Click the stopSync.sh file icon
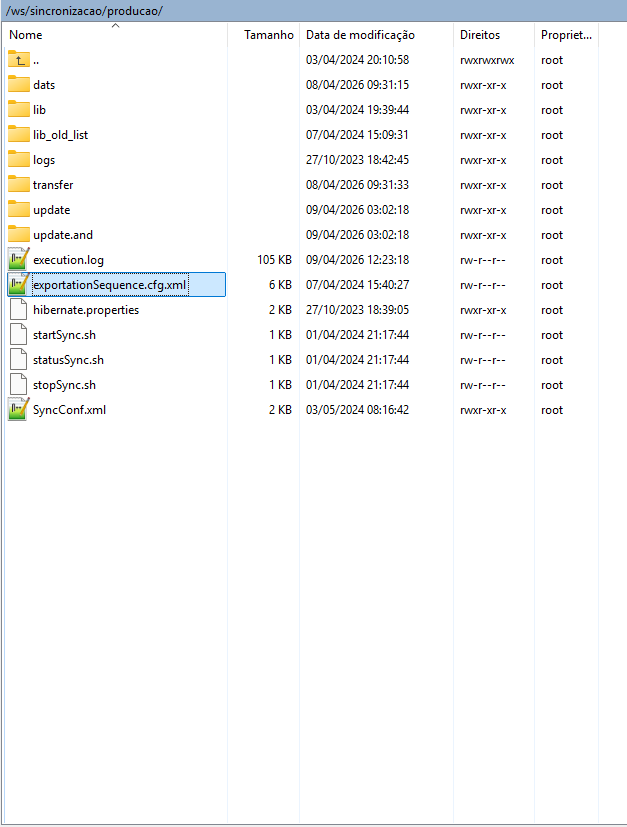The image size is (627, 827). pyautogui.click(x=19, y=384)
